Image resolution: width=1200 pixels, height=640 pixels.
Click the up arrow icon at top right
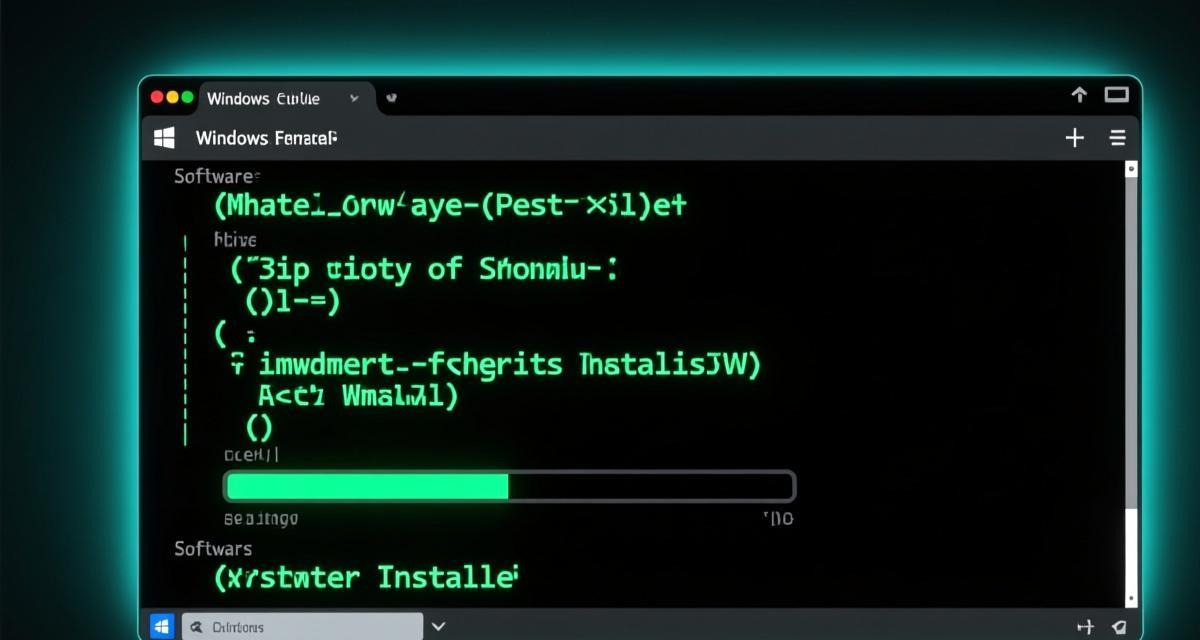(1079, 95)
